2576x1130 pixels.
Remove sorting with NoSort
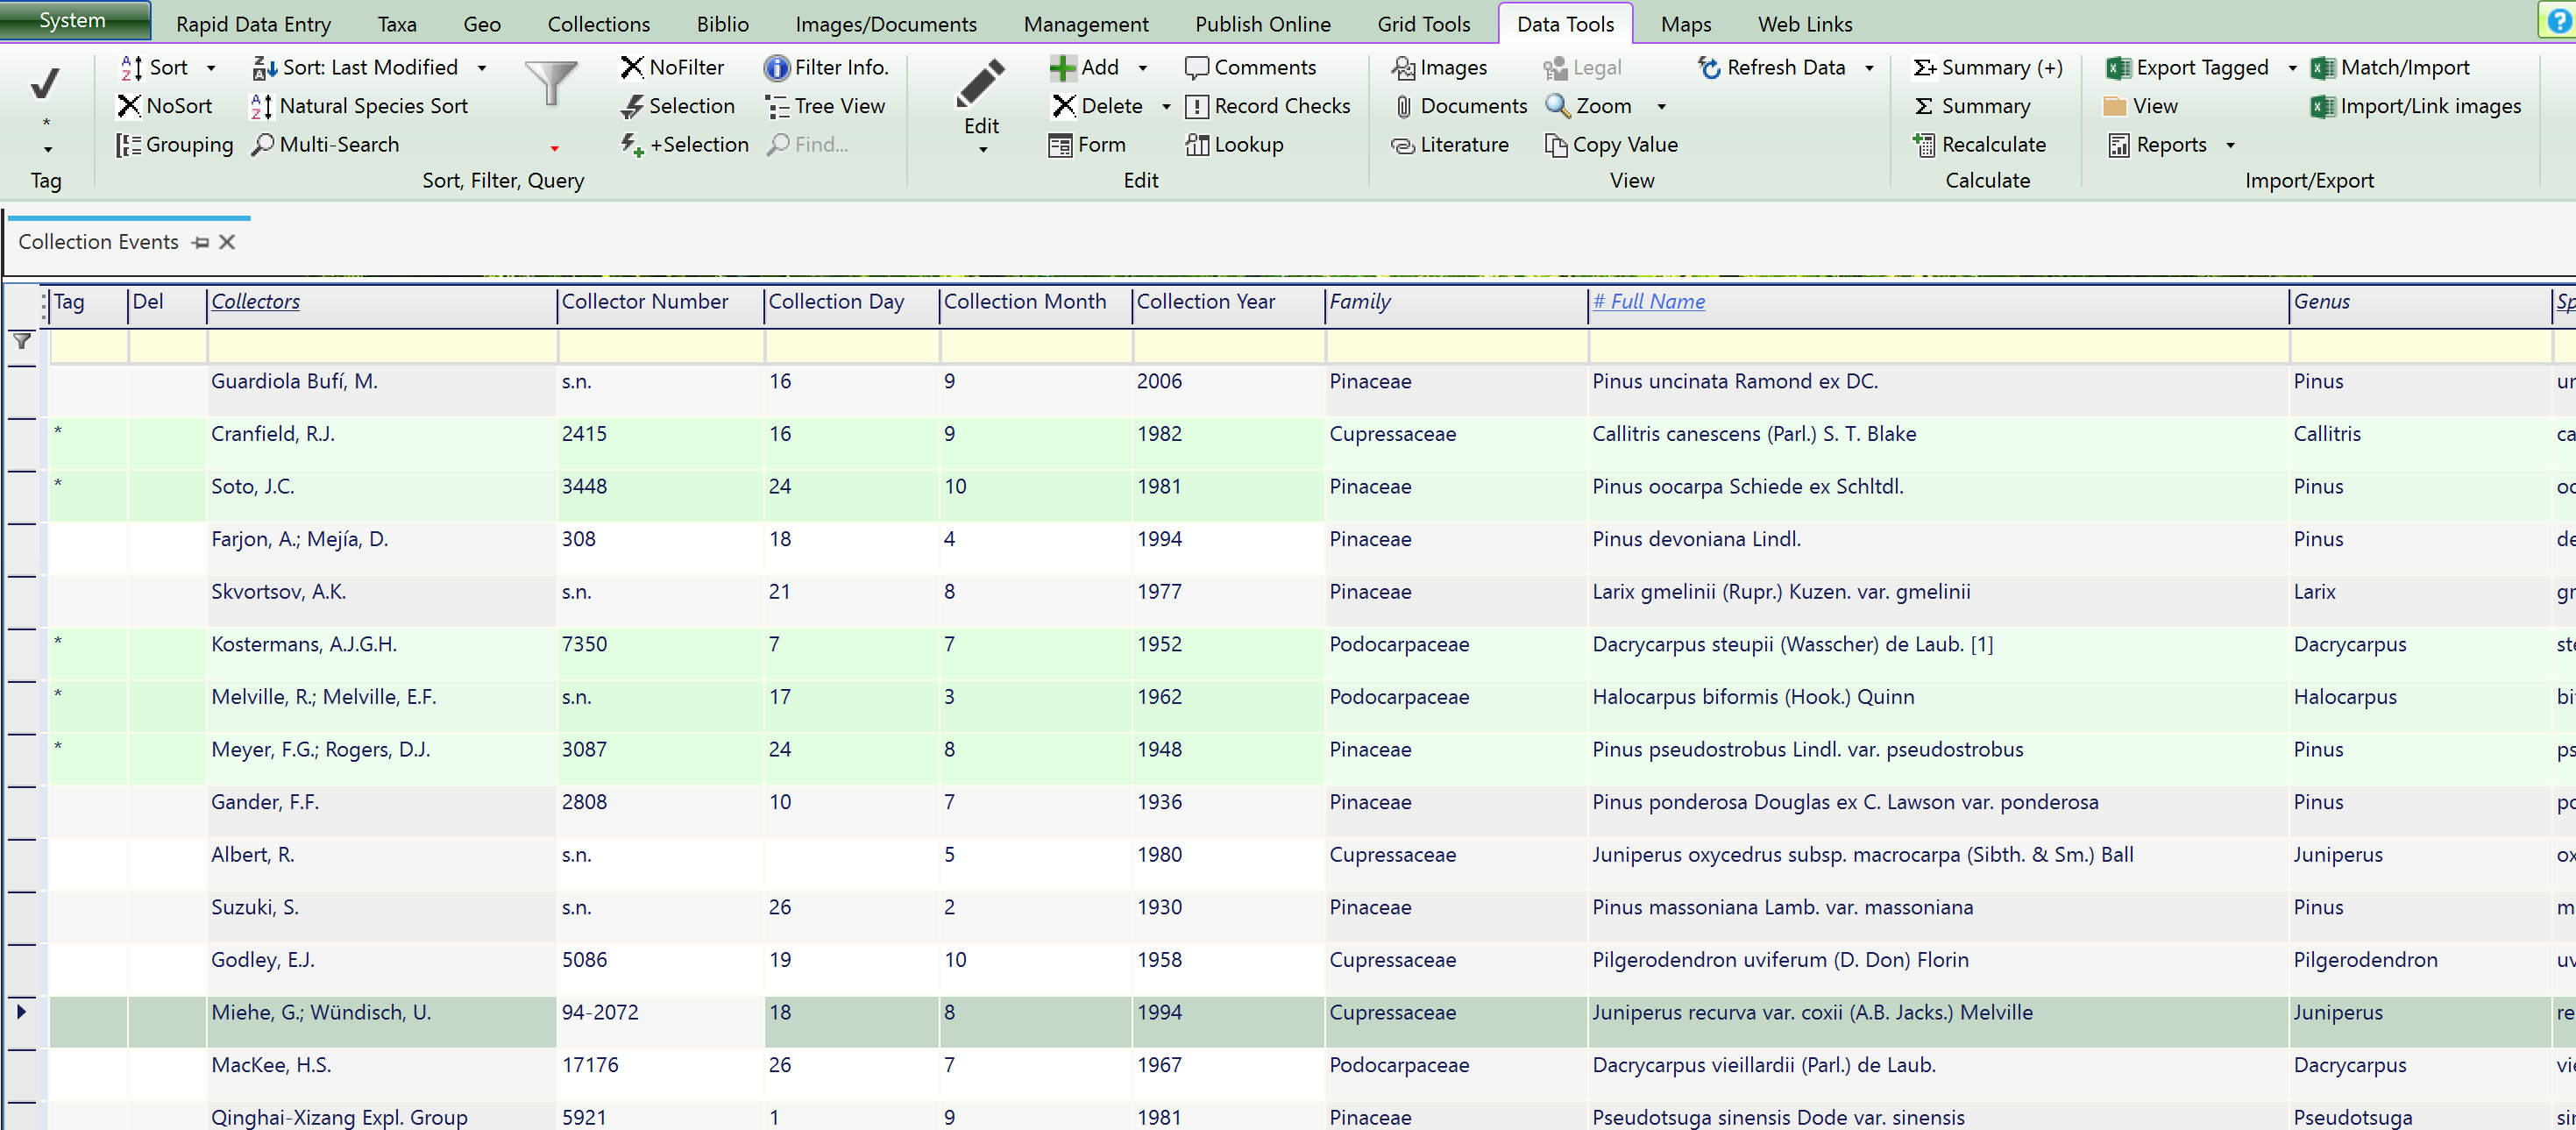(x=164, y=106)
